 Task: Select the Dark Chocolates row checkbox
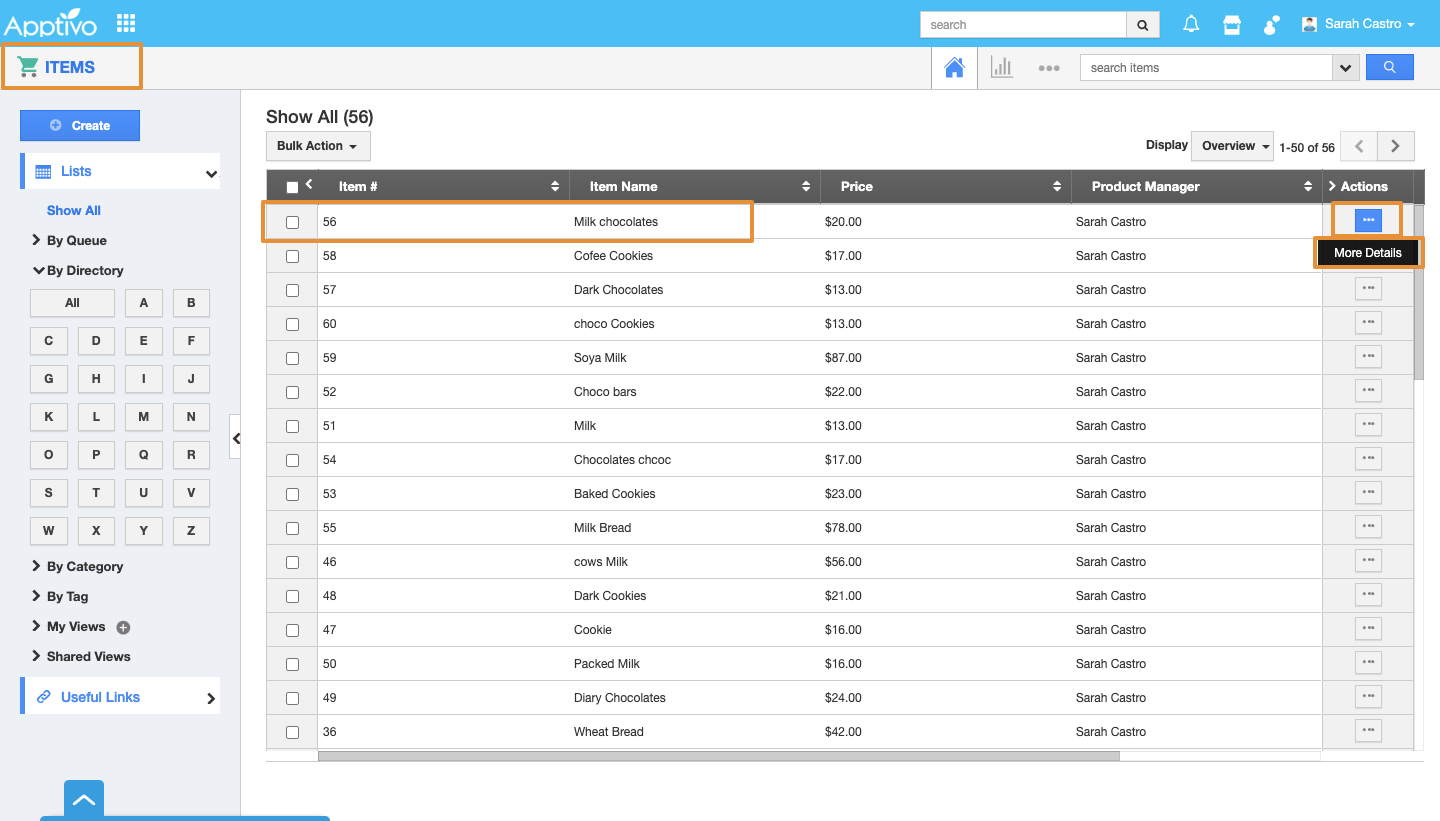292,290
